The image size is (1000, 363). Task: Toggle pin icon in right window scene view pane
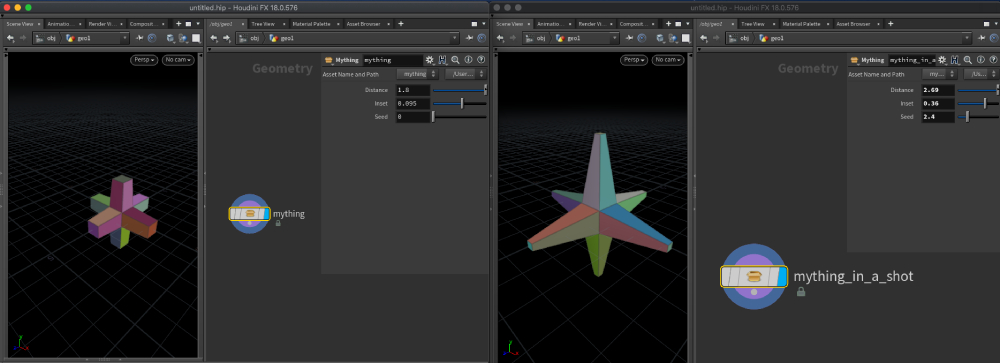click(629, 38)
